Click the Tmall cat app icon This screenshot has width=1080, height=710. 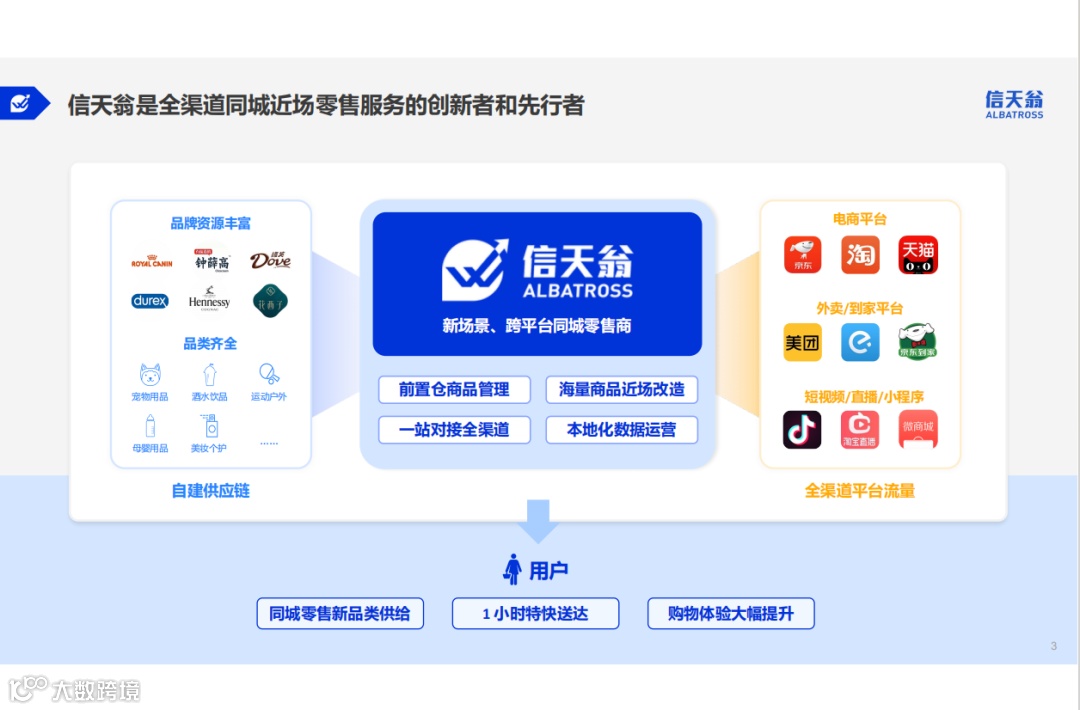[x=918, y=255]
